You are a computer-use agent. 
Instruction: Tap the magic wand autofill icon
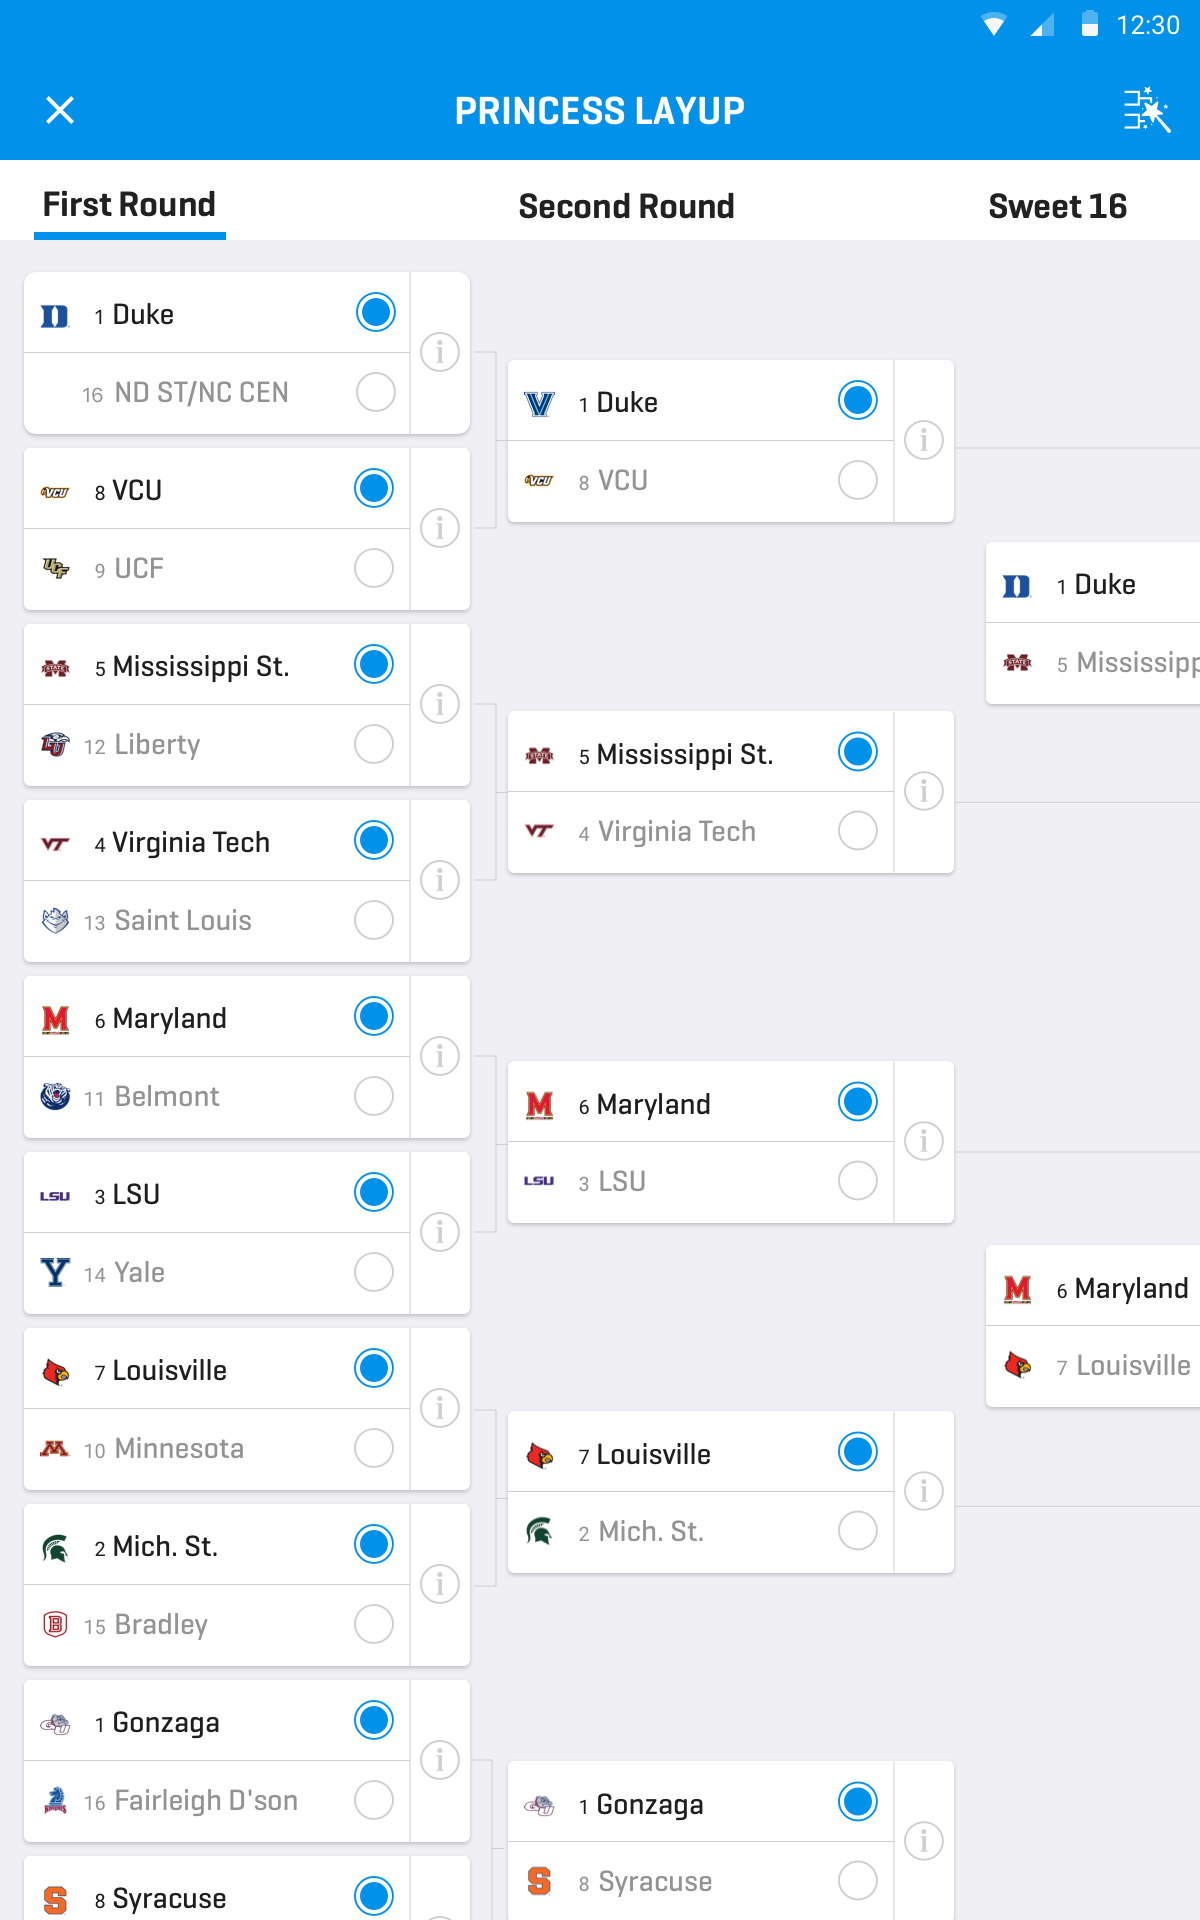coord(1146,110)
